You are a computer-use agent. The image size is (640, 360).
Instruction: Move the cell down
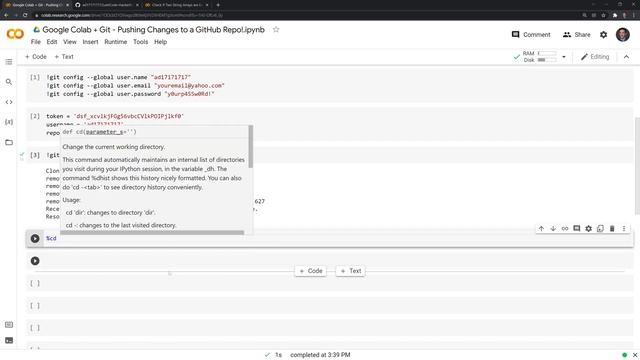553,229
